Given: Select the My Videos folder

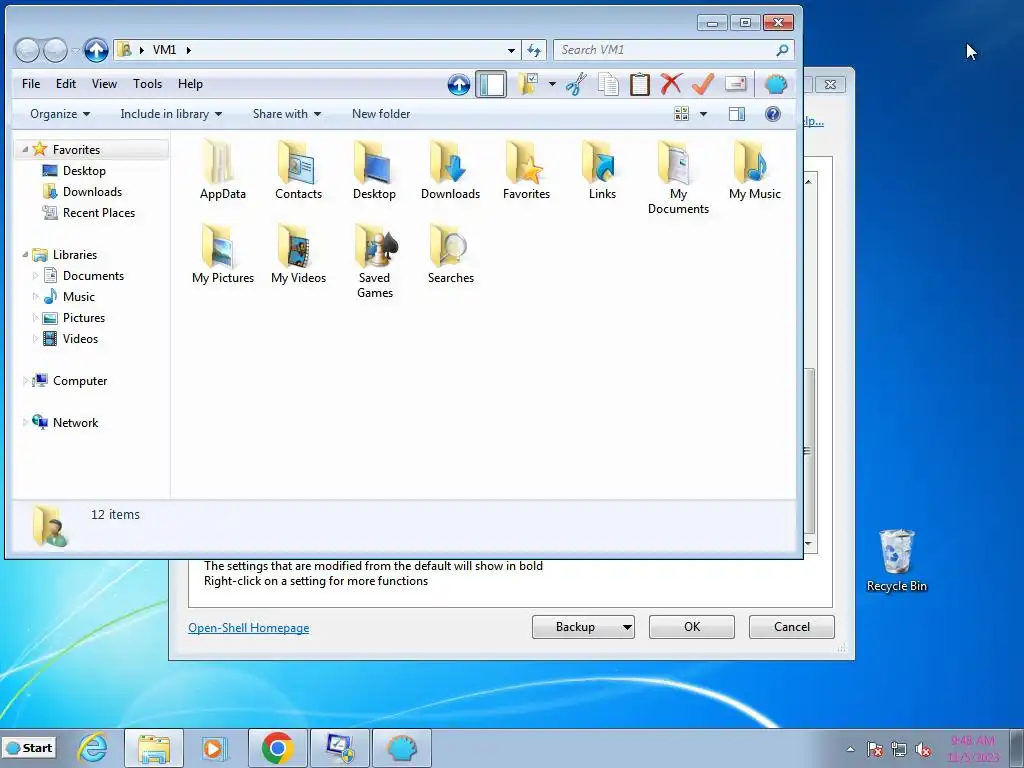Looking at the screenshot, I should tap(298, 253).
